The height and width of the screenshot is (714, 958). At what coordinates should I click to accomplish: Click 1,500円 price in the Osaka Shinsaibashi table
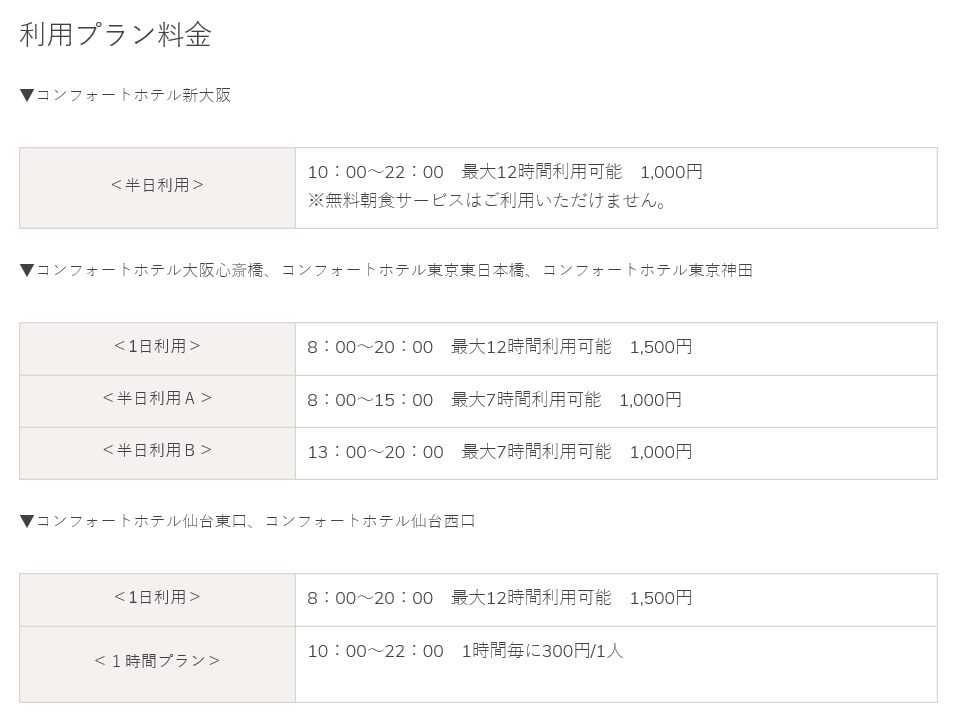(x=661, y=347)
